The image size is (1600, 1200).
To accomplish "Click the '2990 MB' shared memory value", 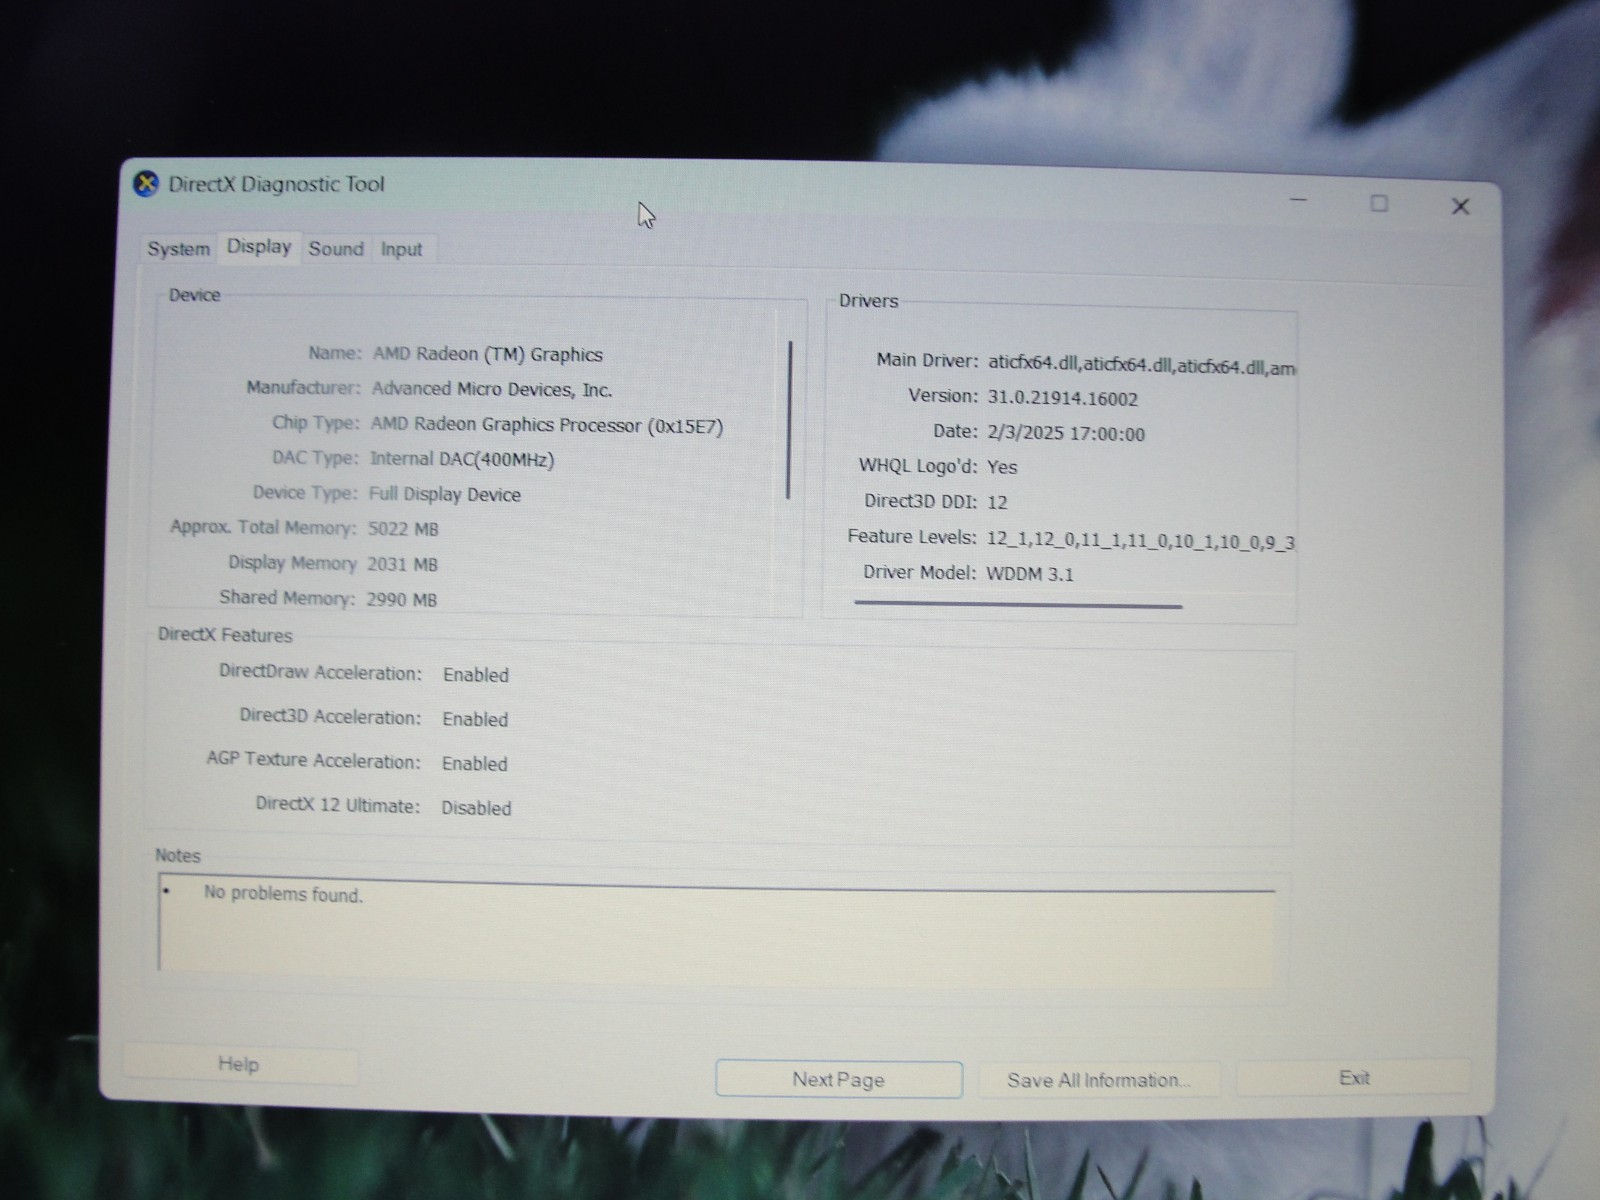I will point(401,600).
